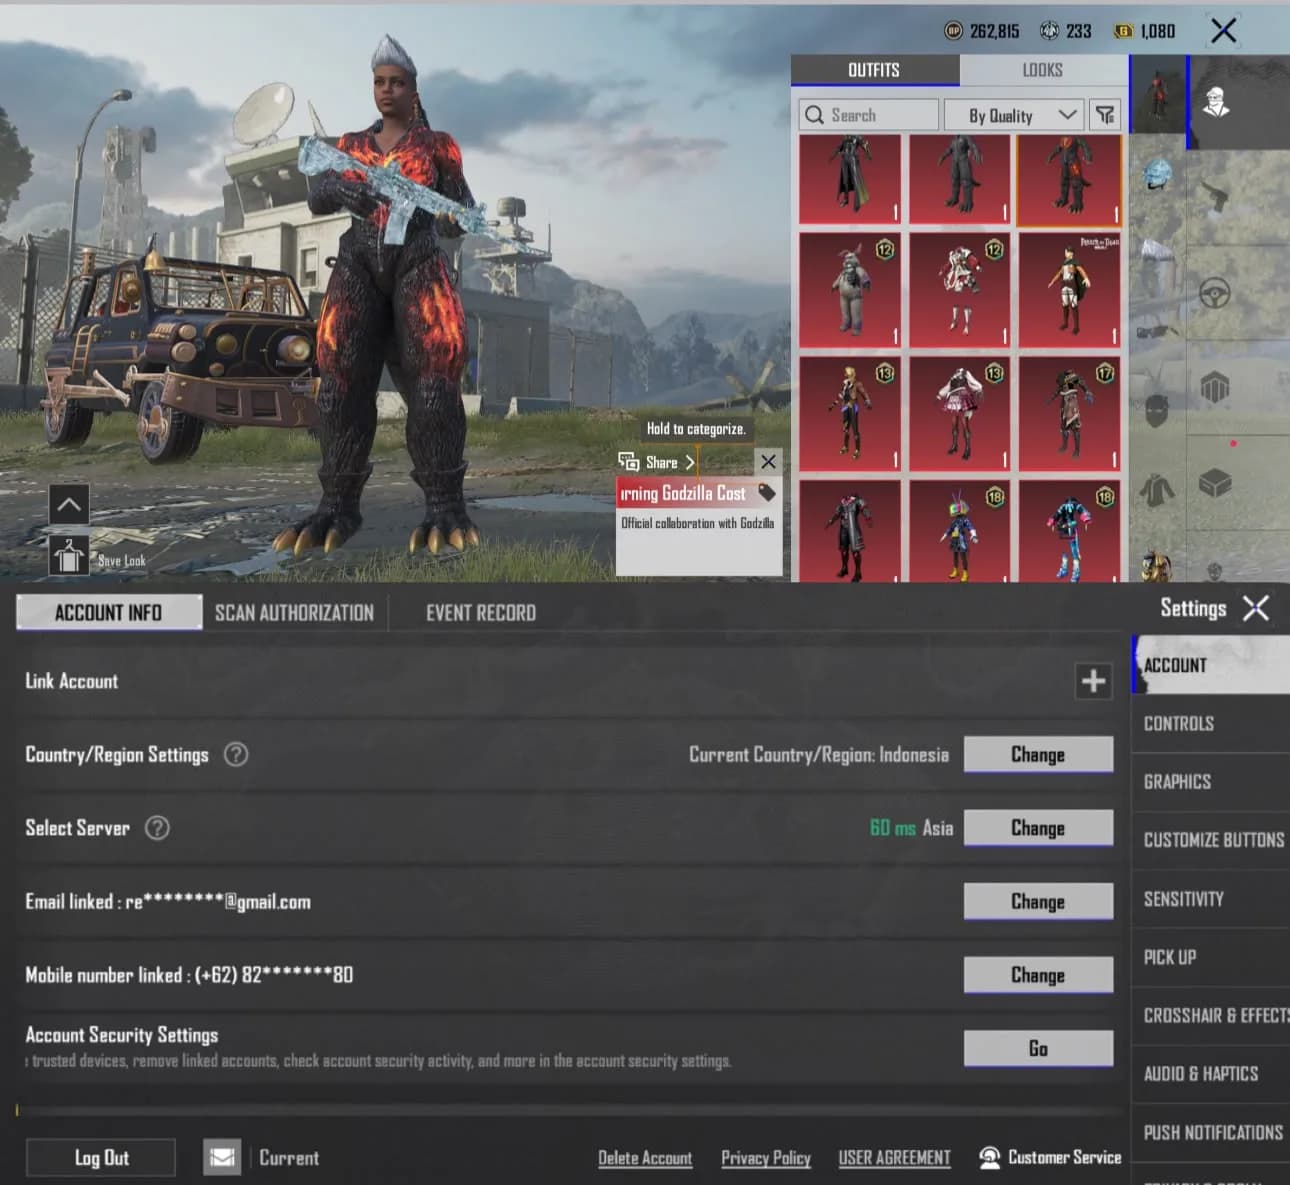The image size is (1290, 1185).
Task: Select ACCOUNT in the settings sidebar
Action: tap(1211, 665)
